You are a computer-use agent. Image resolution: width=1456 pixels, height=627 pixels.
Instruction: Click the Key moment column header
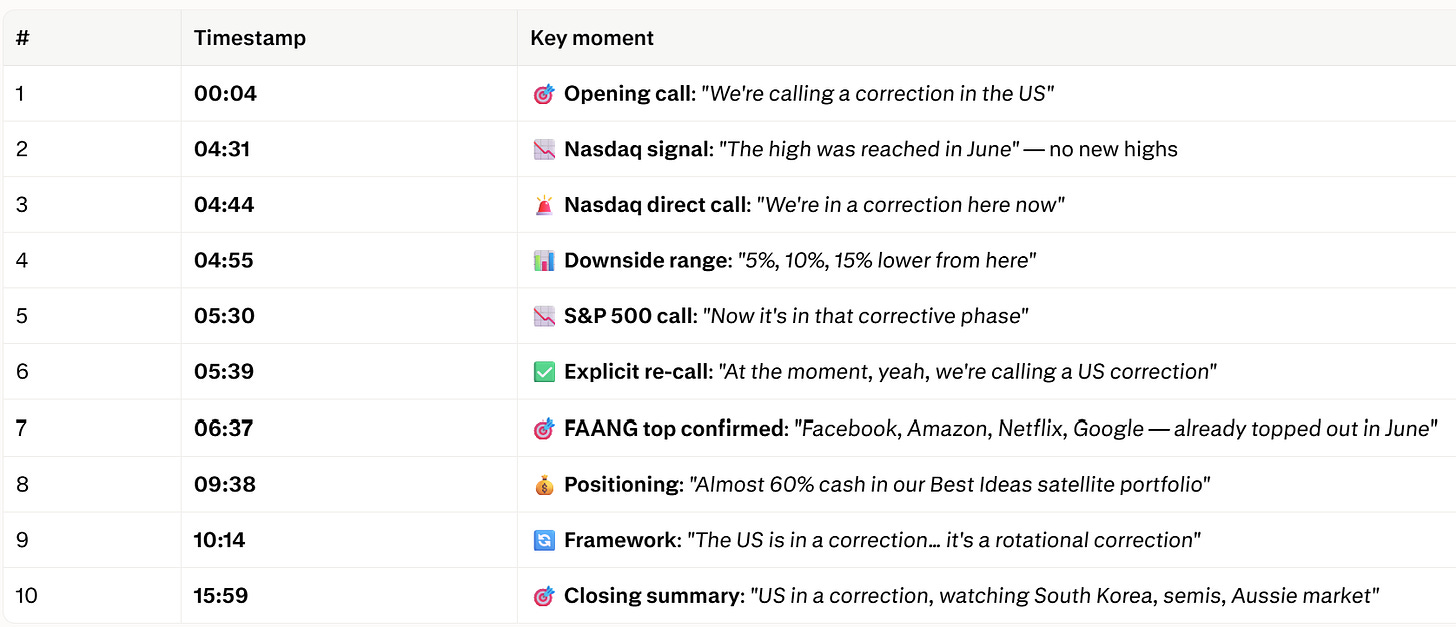pos(592,38)
